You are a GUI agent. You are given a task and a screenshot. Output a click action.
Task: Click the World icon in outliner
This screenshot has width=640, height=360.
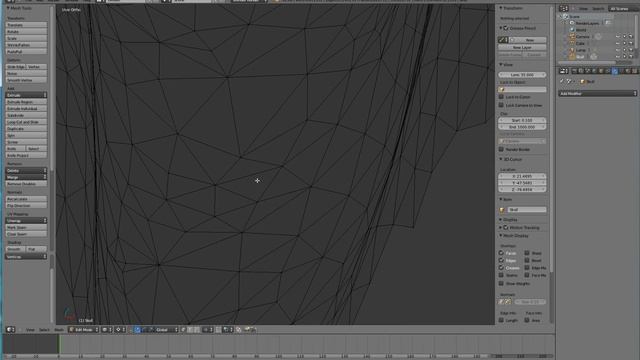point(572,30)
